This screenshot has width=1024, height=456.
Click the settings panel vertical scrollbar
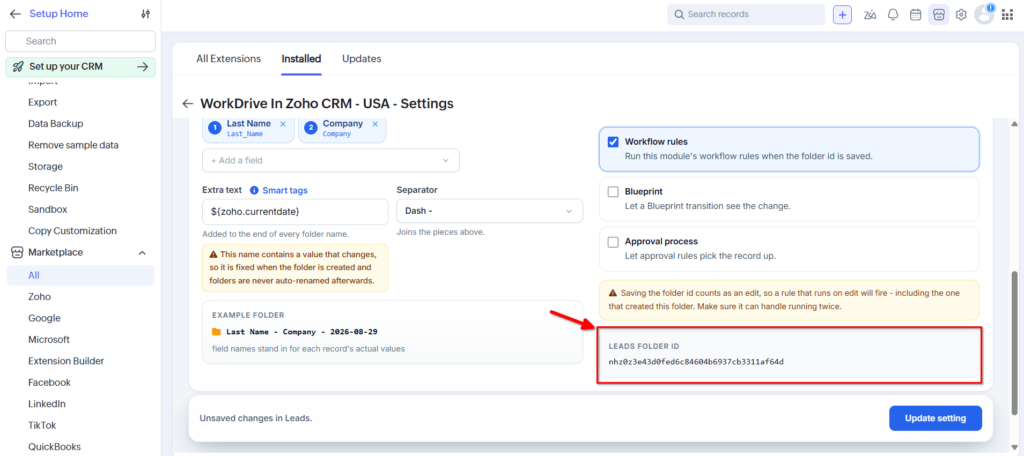[1014, 342]
